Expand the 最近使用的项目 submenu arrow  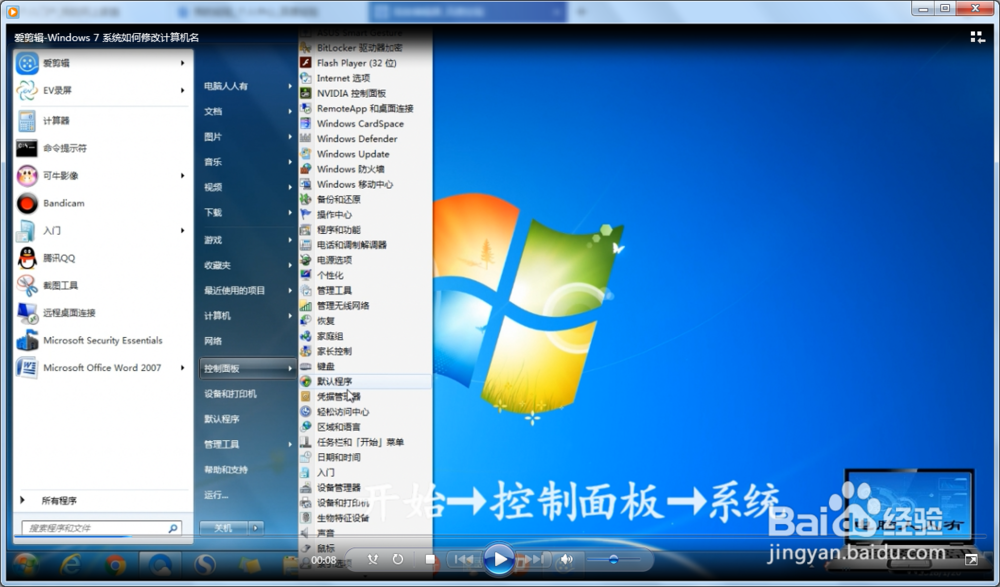coord(290,290)
